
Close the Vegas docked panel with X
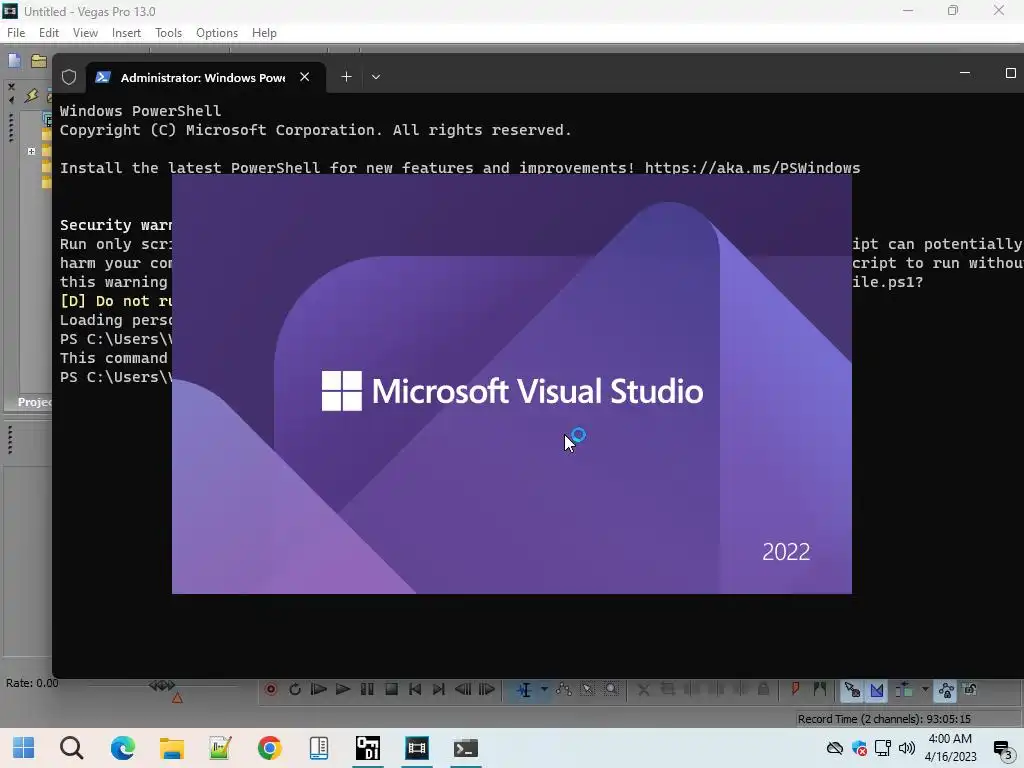pyautogui.click(x=11, y=86)
